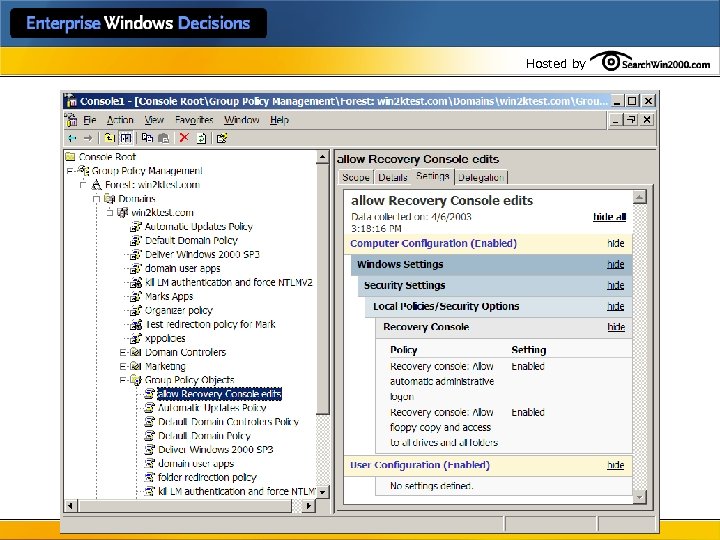The image size is (720, 540).
Task: Hide the User Configuration (Enabled) section
Action: click(615, 465)
